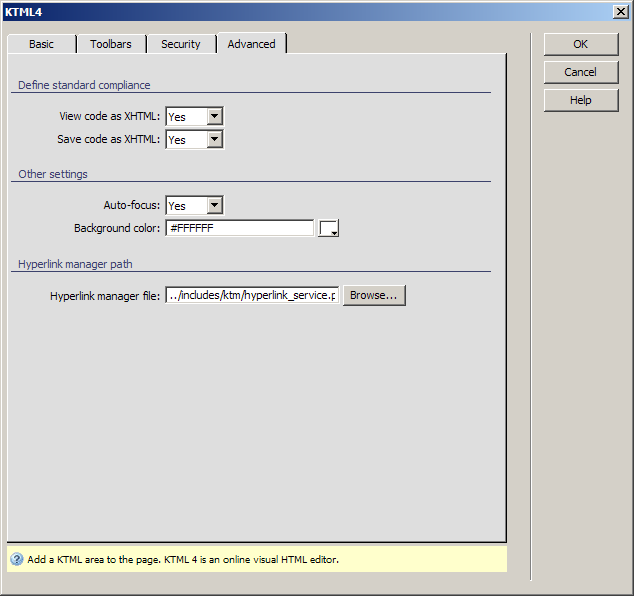
Task: Open the Toolbars tab
Action: coord(111,44)
